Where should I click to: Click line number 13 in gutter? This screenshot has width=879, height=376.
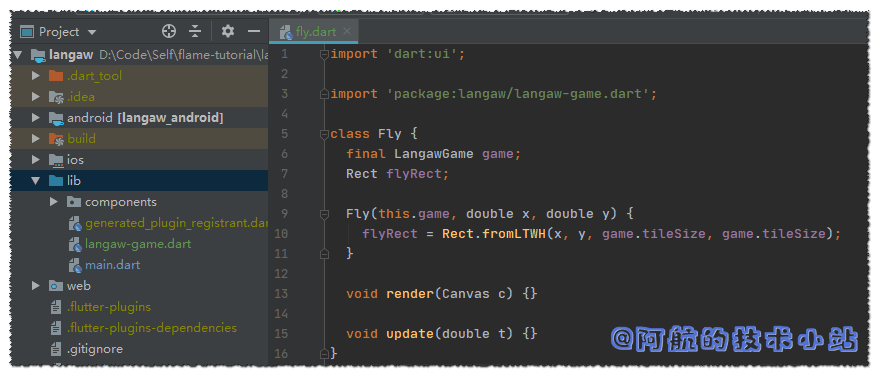[281, 294]
